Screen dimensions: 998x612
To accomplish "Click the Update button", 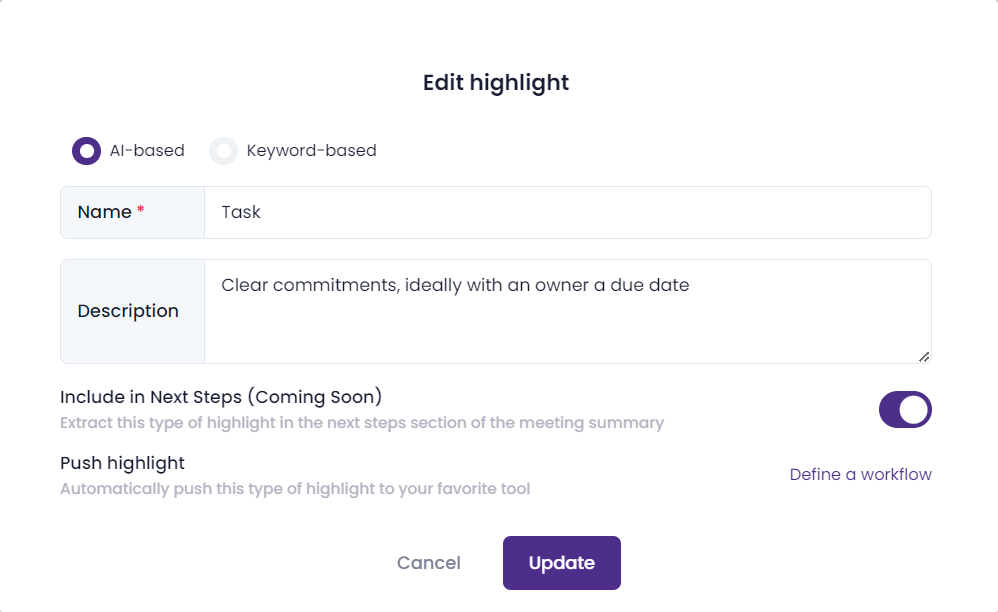I will point(561,563).
